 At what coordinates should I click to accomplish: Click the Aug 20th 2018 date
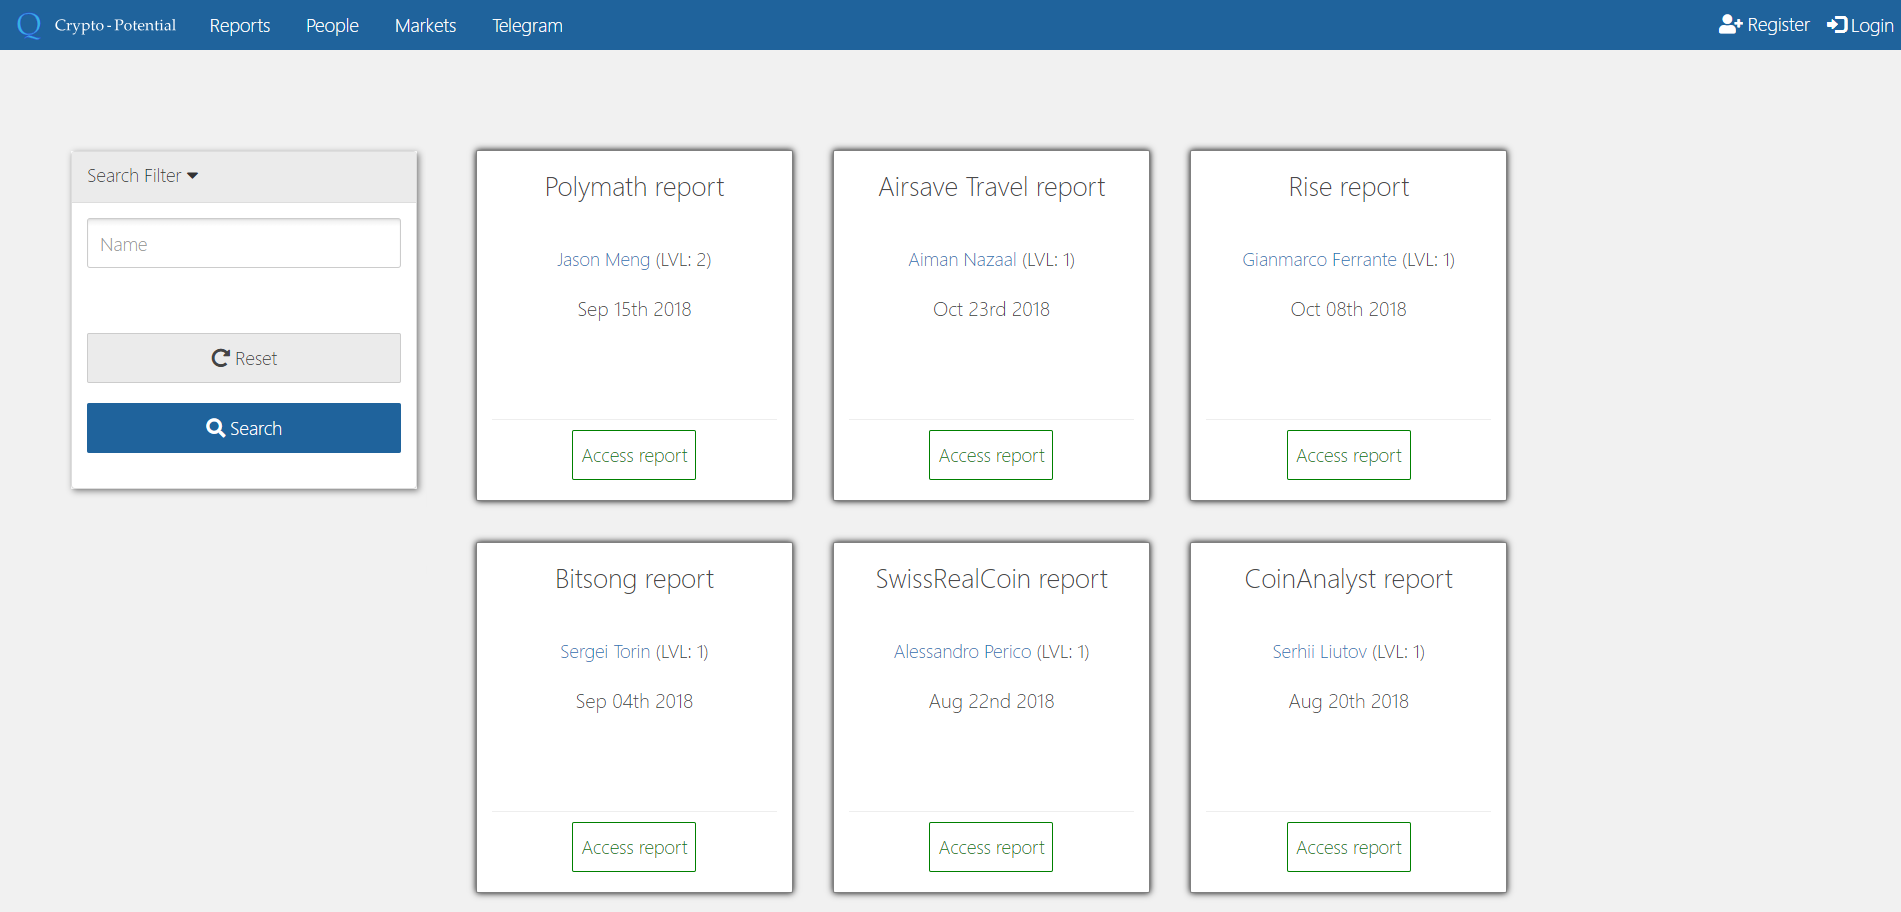pyautogui.click(x=1349, y=702)
